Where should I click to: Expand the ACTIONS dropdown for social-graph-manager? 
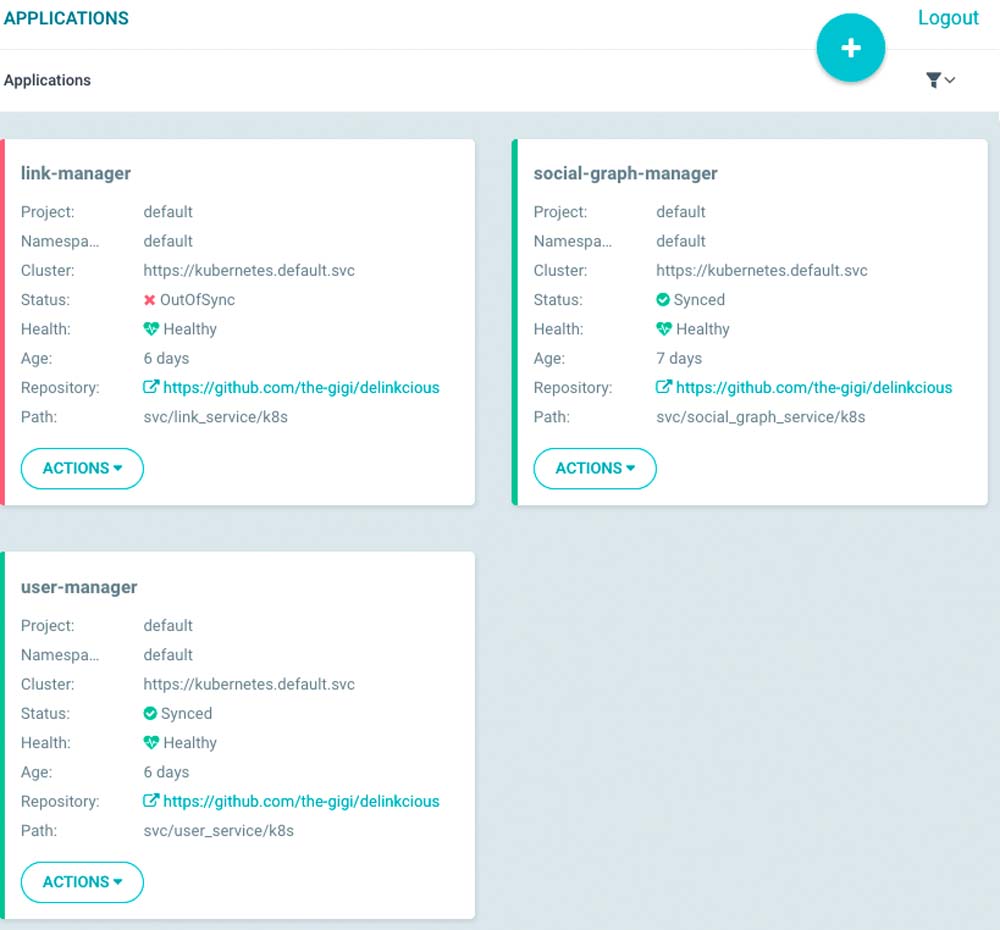595,468
